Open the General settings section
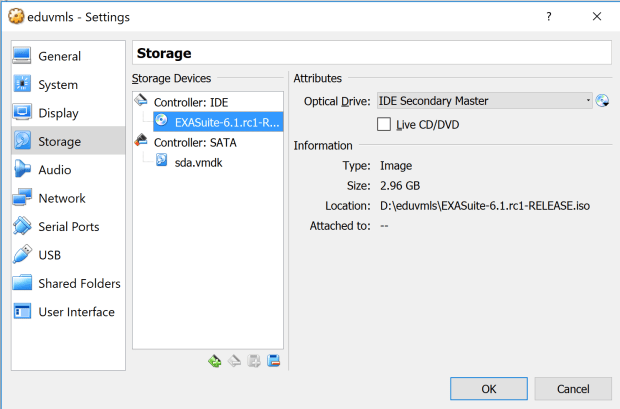This screenshot has width=620, height=409. tap(59, 57)
